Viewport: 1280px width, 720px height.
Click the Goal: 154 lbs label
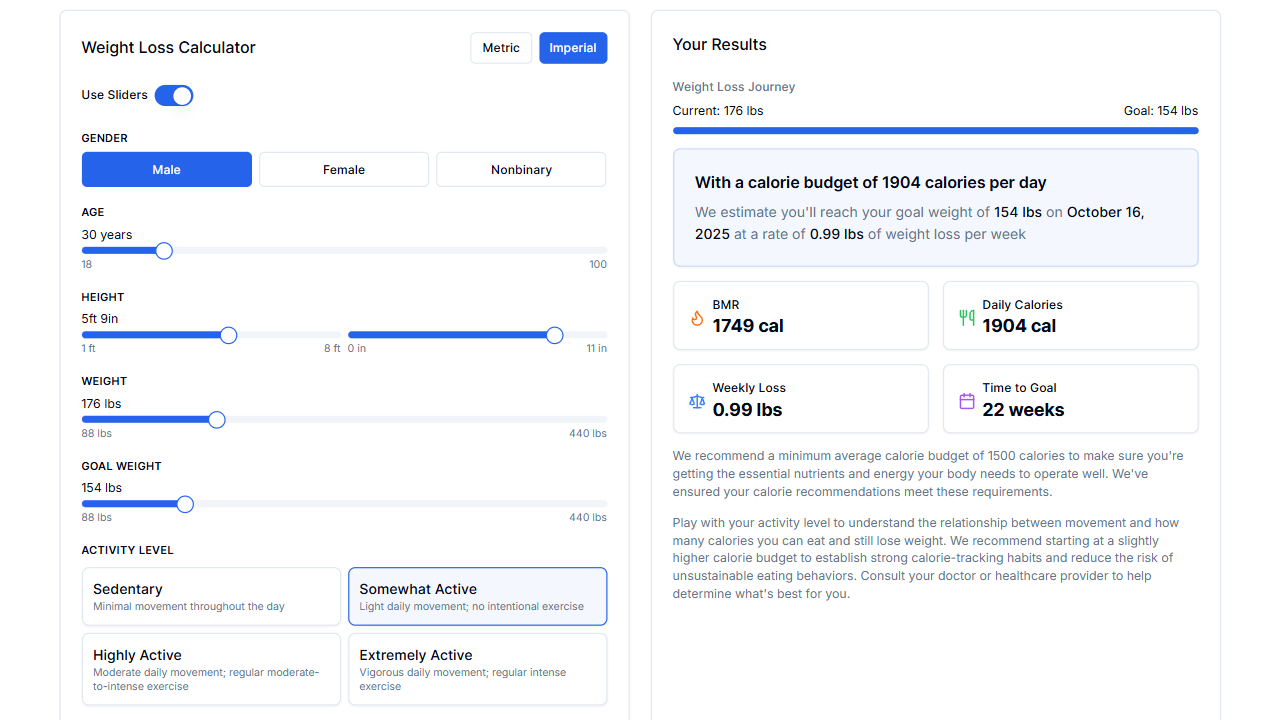(1161, 111)
